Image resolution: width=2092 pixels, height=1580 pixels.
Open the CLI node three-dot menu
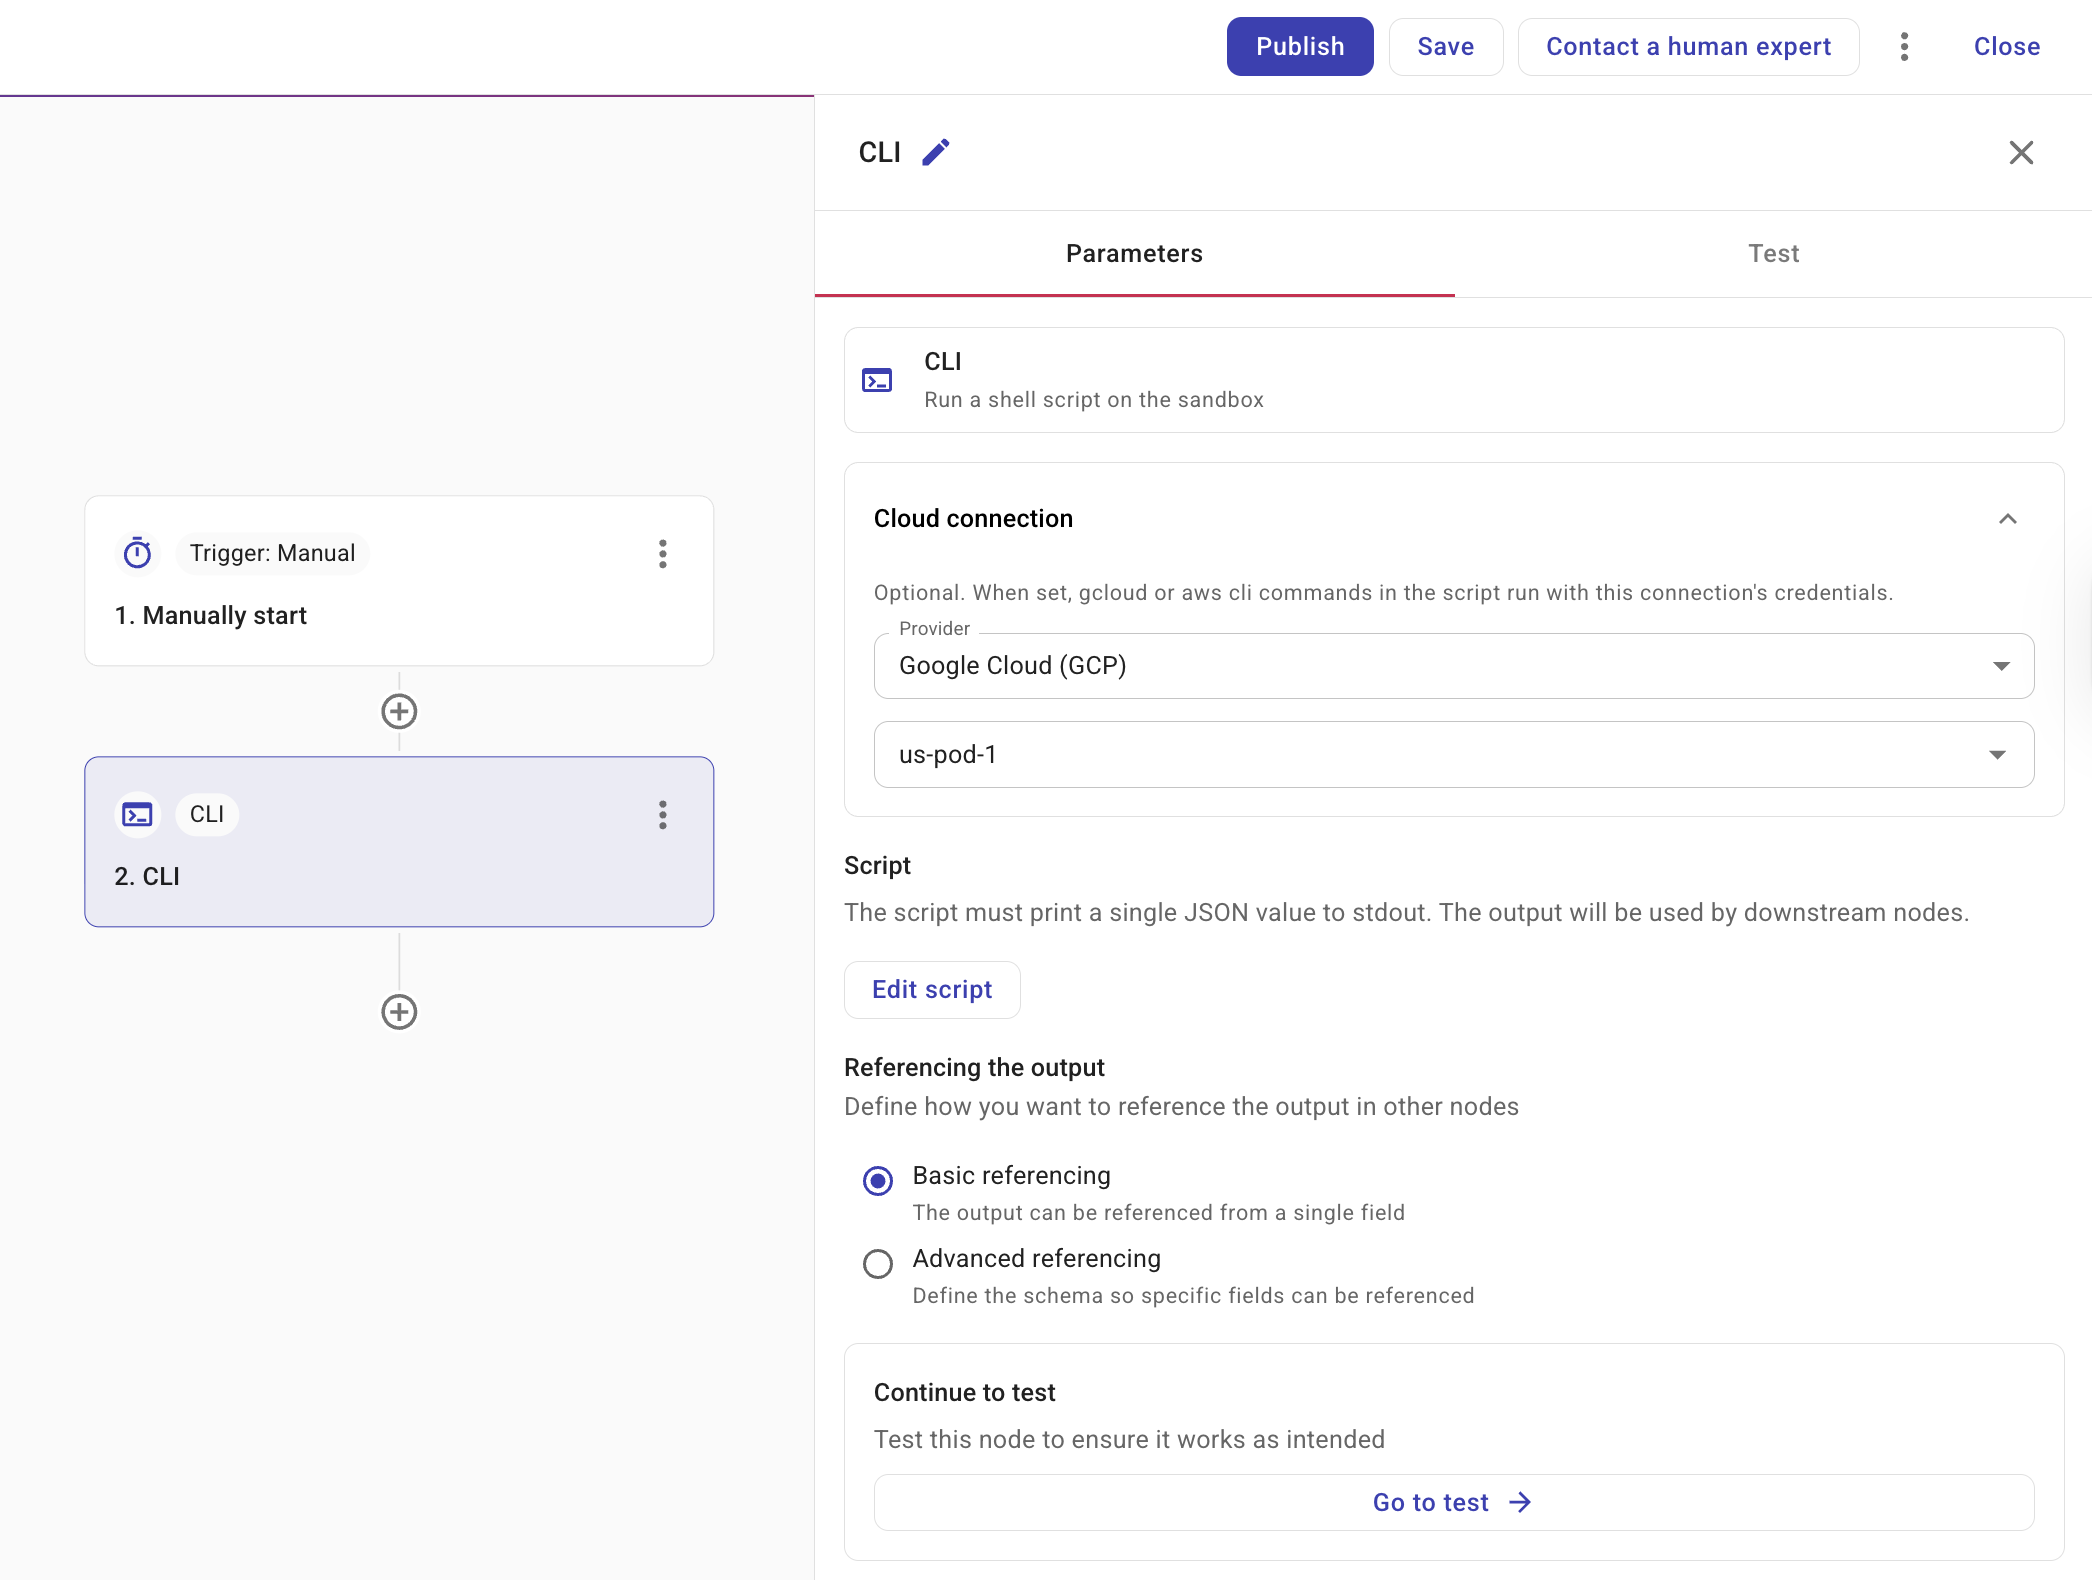(x=662, y=815)
